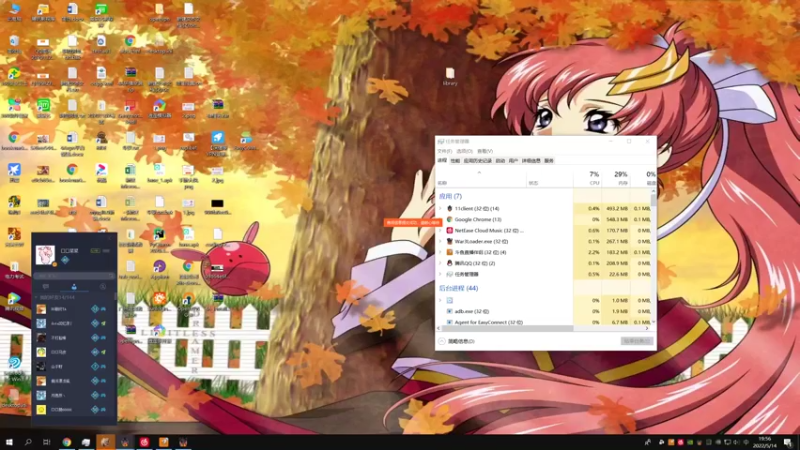This screenshot has height=450, width=800.
Task: Click the 548.3 MB memory value
Action: click(617, 219)
